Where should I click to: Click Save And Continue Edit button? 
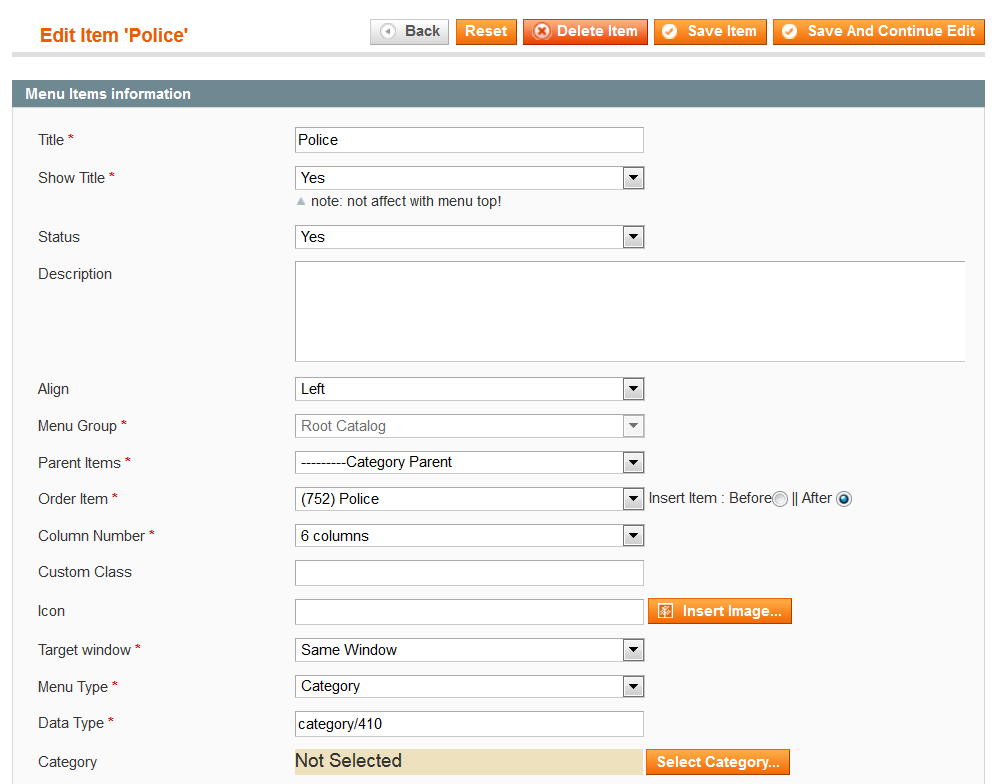(x=878, y=31)
